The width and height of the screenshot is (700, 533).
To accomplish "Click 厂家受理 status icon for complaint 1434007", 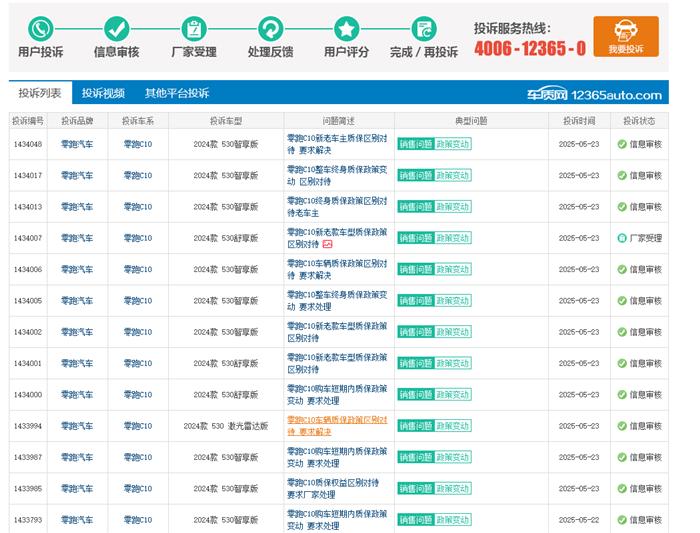I will pyautogui.click(x=622, y=238).
